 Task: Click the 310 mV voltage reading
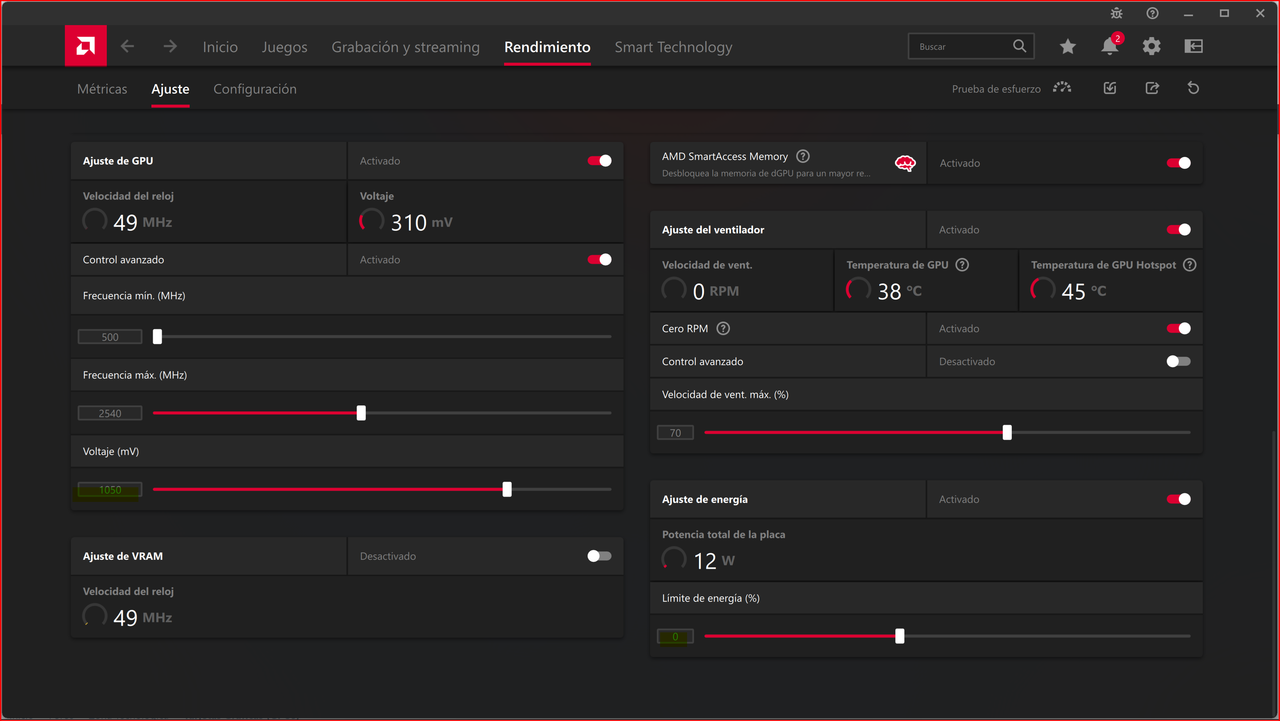[x=407, y=222]
